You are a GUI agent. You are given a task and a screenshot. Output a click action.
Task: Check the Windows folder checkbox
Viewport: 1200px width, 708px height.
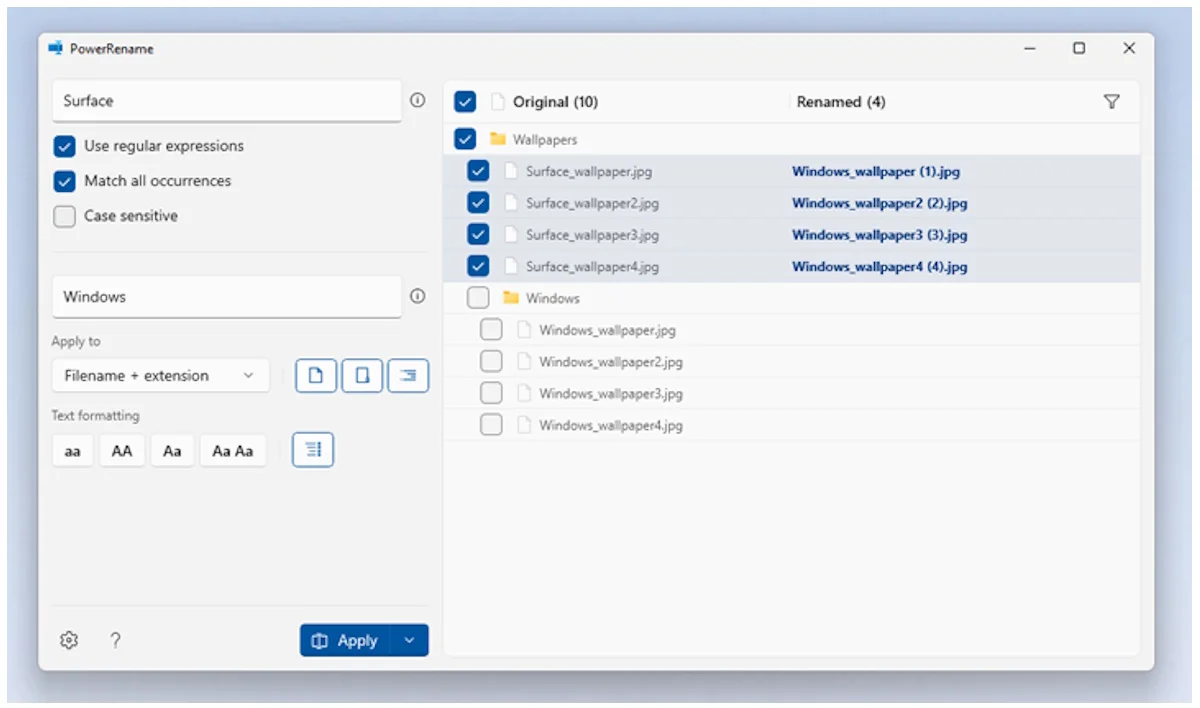pyautogui.click(x=478, y=298)
